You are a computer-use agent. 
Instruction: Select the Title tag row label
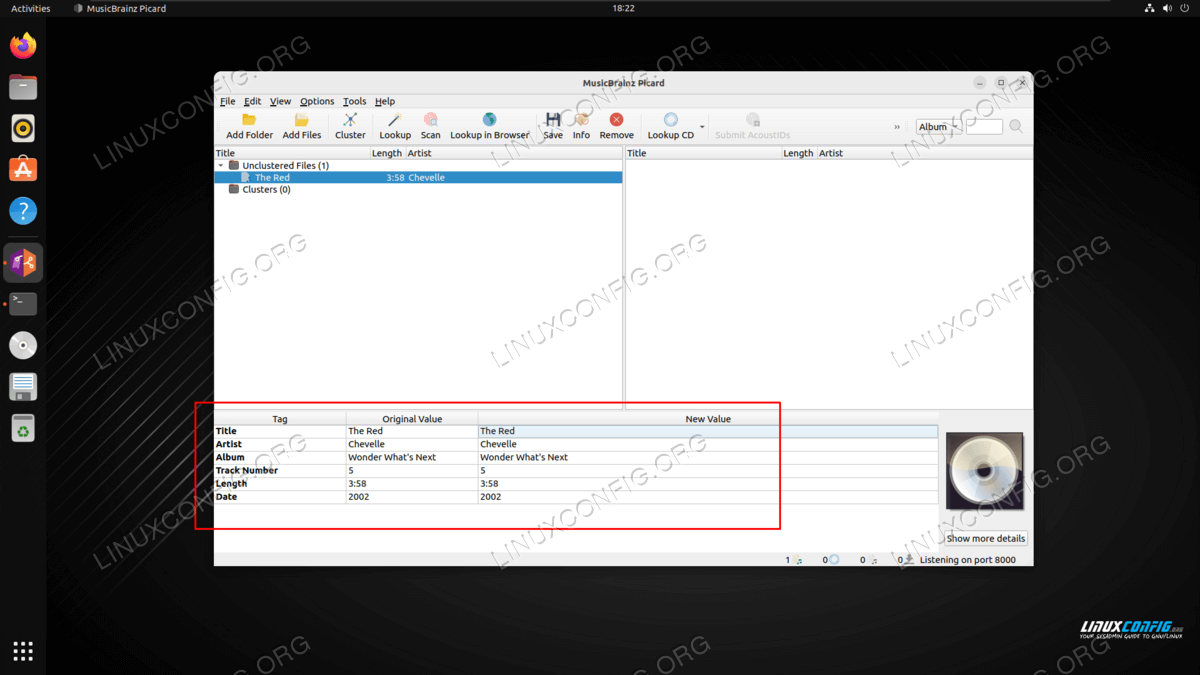(226, 431)
